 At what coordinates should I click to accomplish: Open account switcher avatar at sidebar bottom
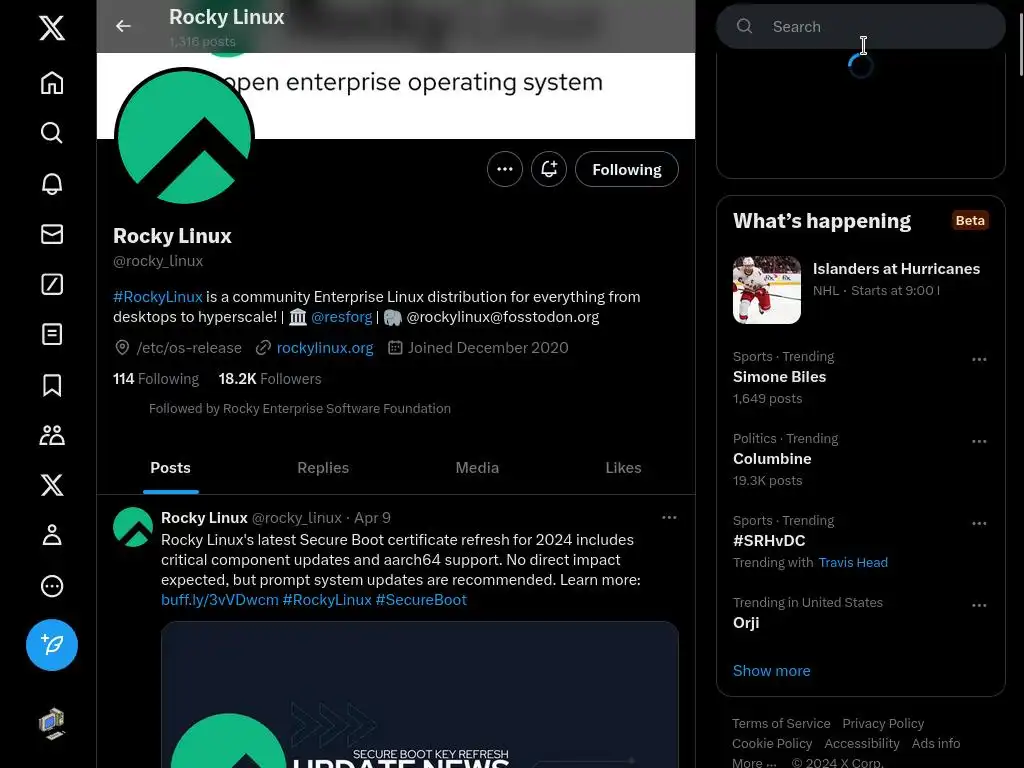tap(52, 724)
